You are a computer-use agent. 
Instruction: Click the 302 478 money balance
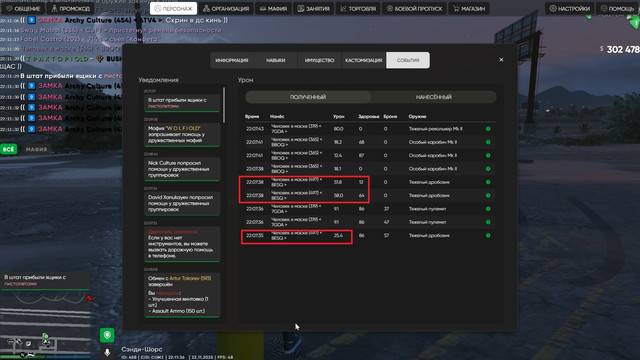(623, 49)
